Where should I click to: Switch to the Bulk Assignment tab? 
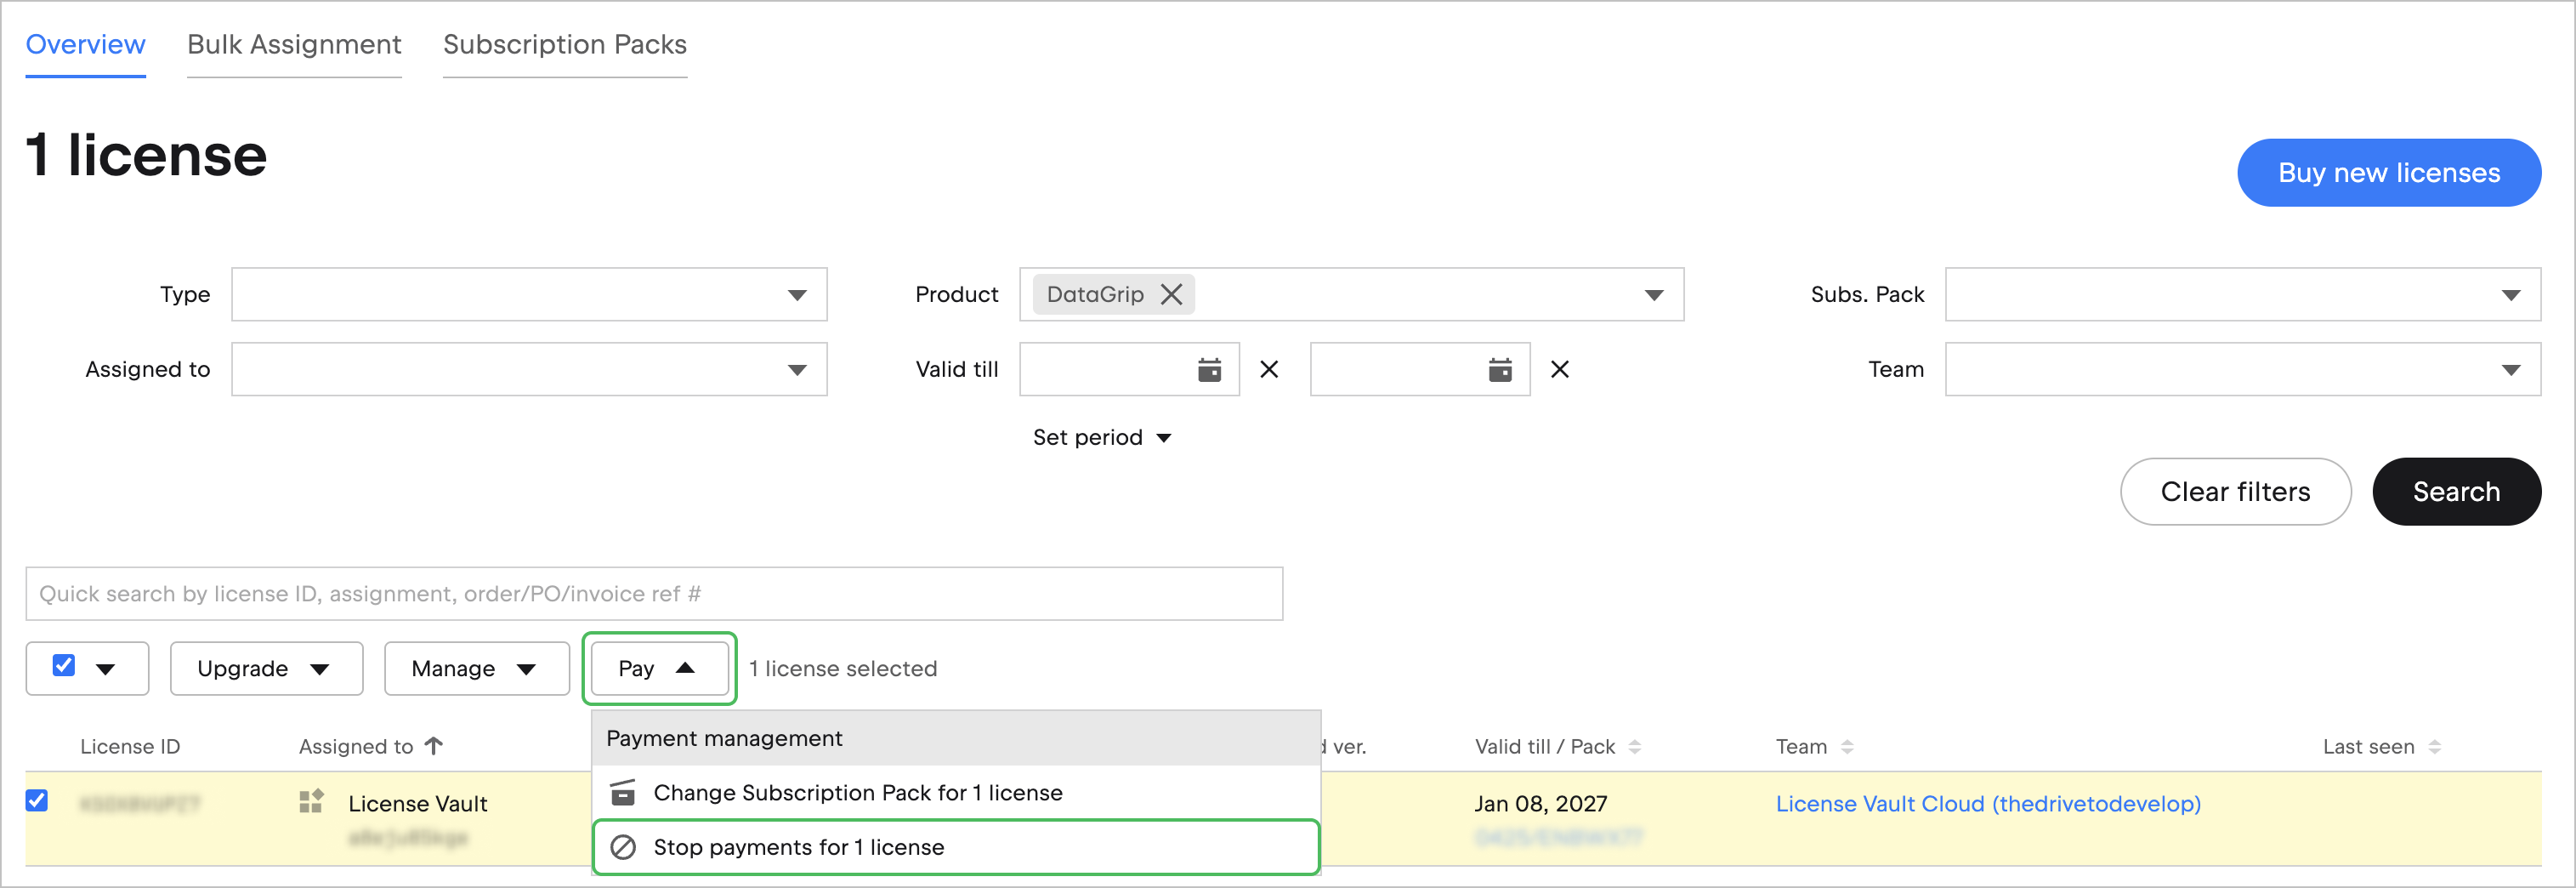pyautogui.click(x=294, y=44)
